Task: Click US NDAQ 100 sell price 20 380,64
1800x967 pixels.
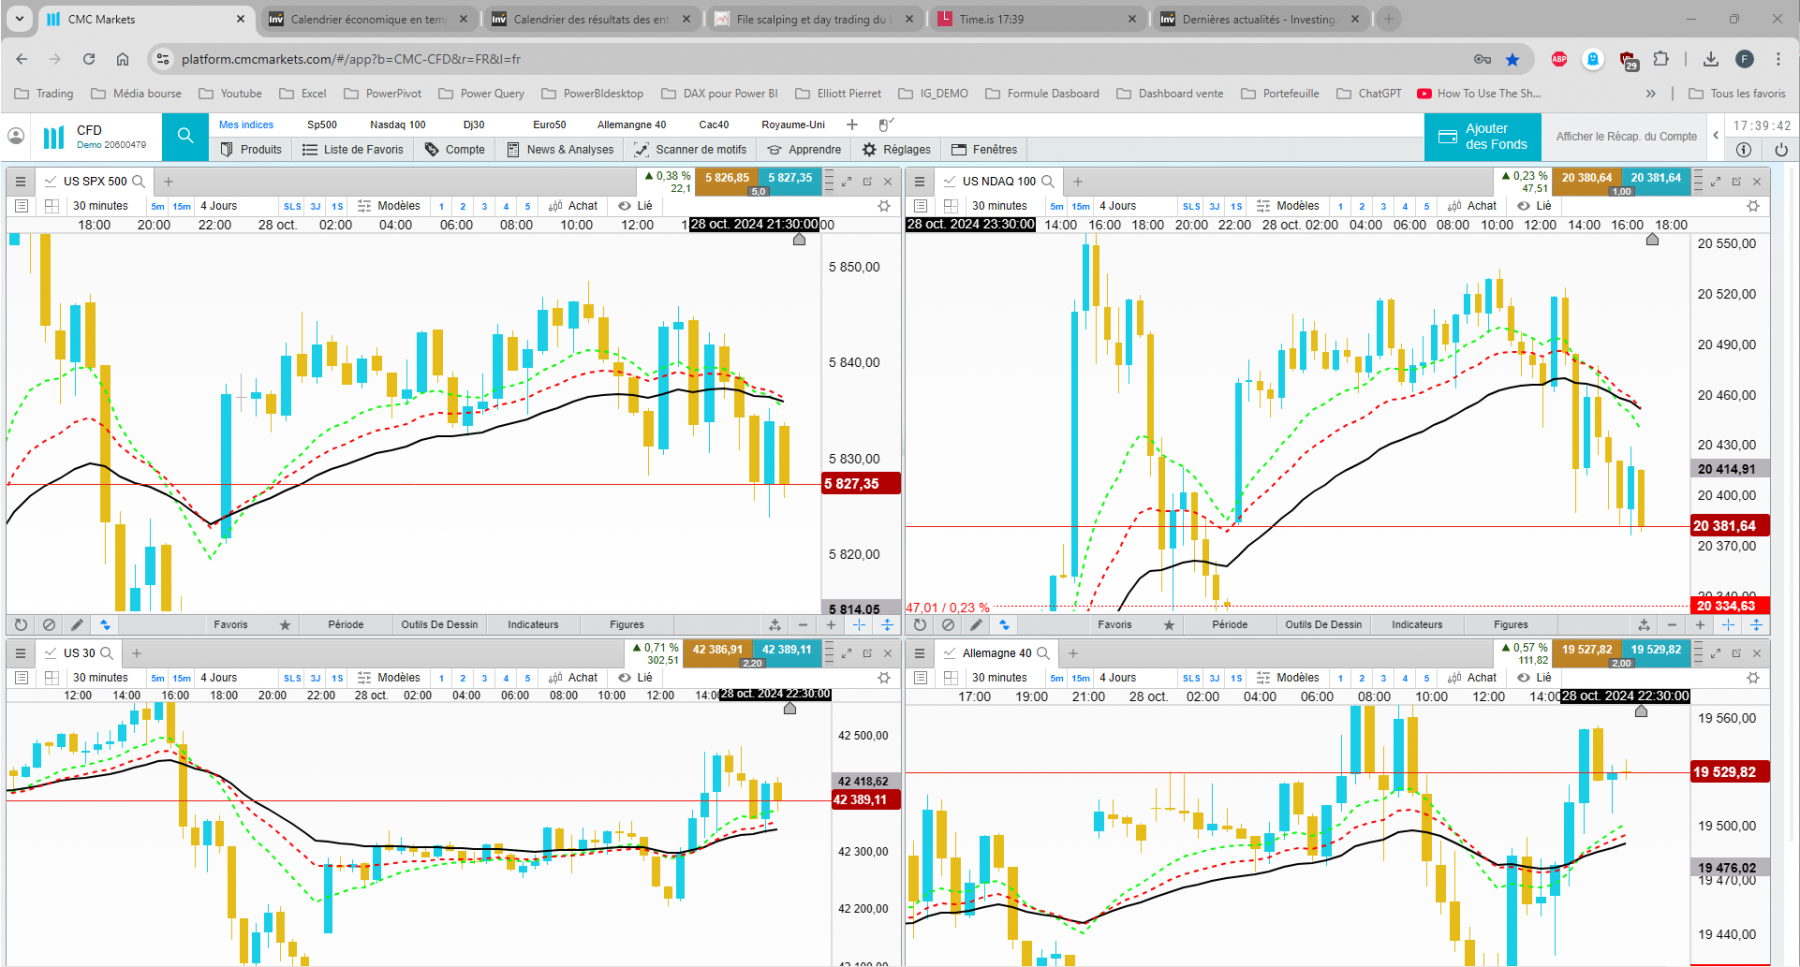Action: [x=1587, y=180]
